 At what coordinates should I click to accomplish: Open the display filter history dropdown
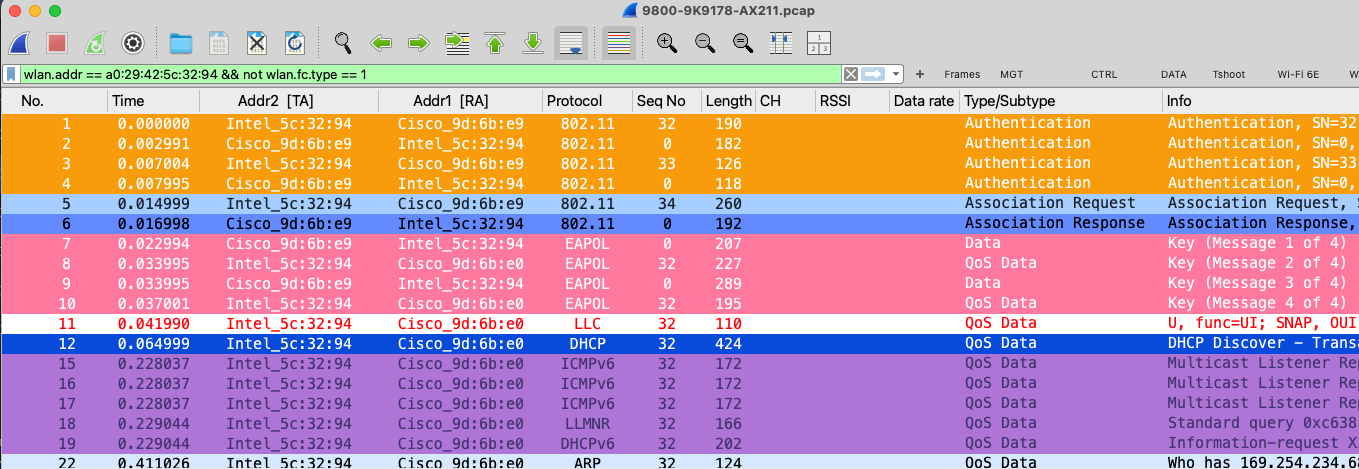pos(897,74)
